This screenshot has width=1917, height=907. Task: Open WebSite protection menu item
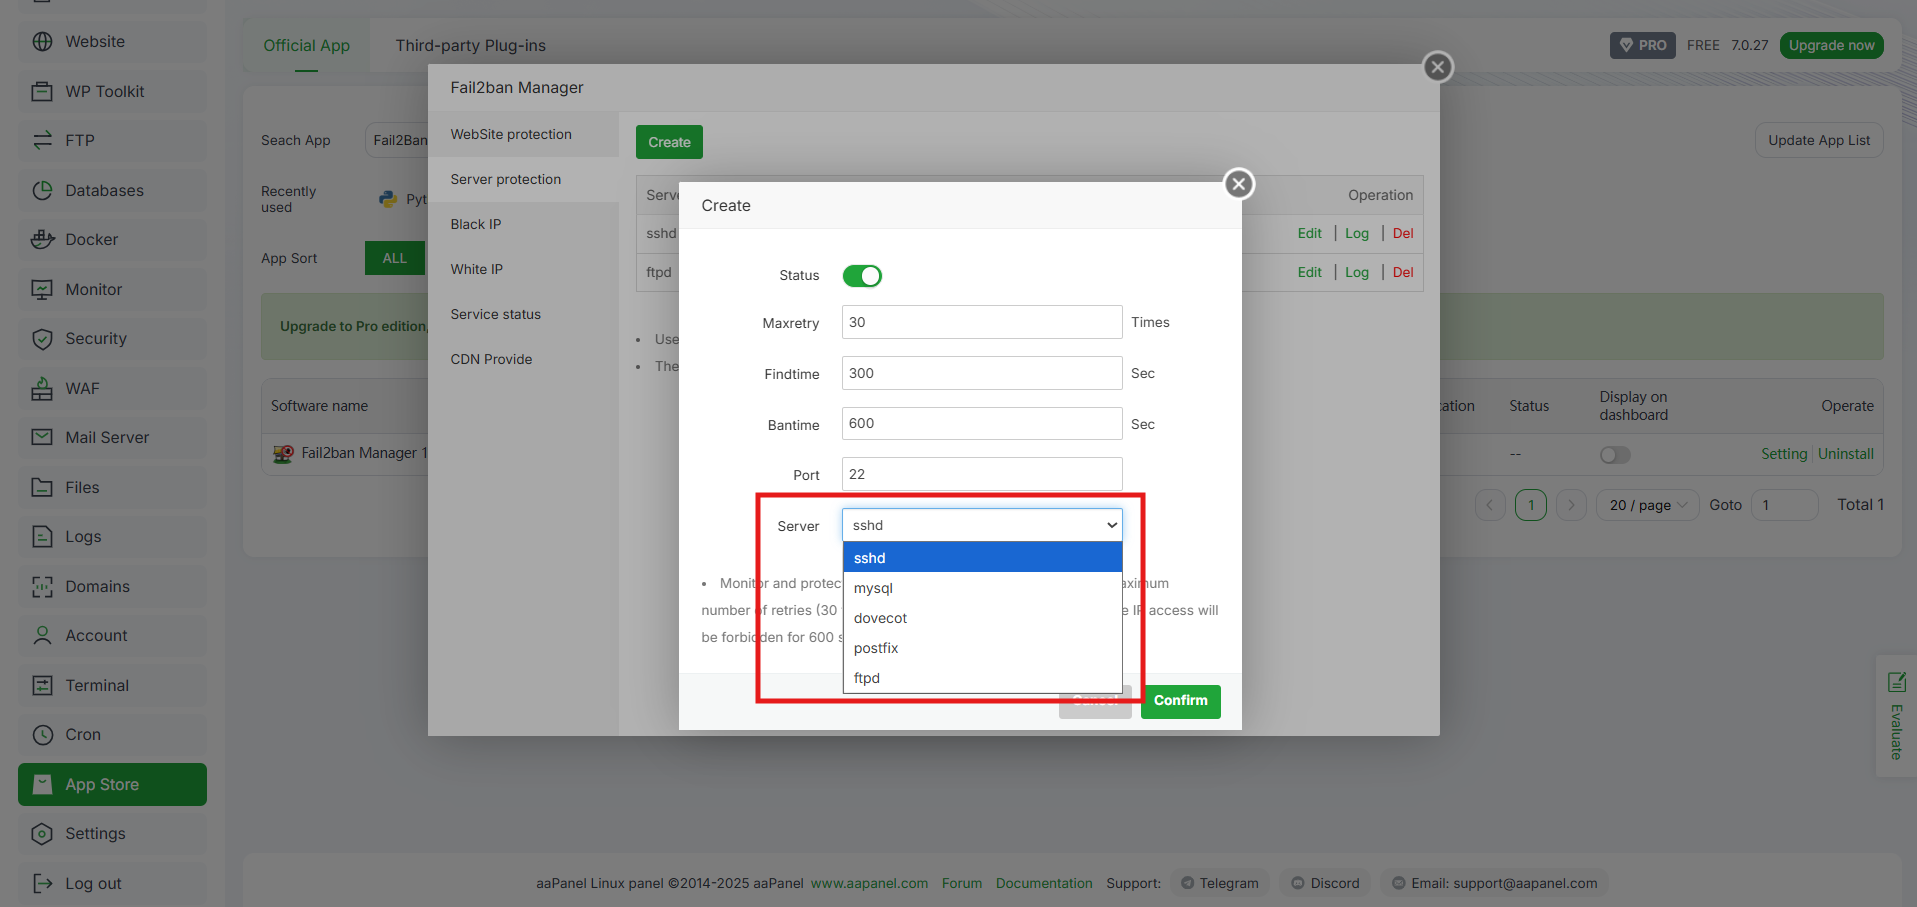pyautogui.click(x=523, y=134)
